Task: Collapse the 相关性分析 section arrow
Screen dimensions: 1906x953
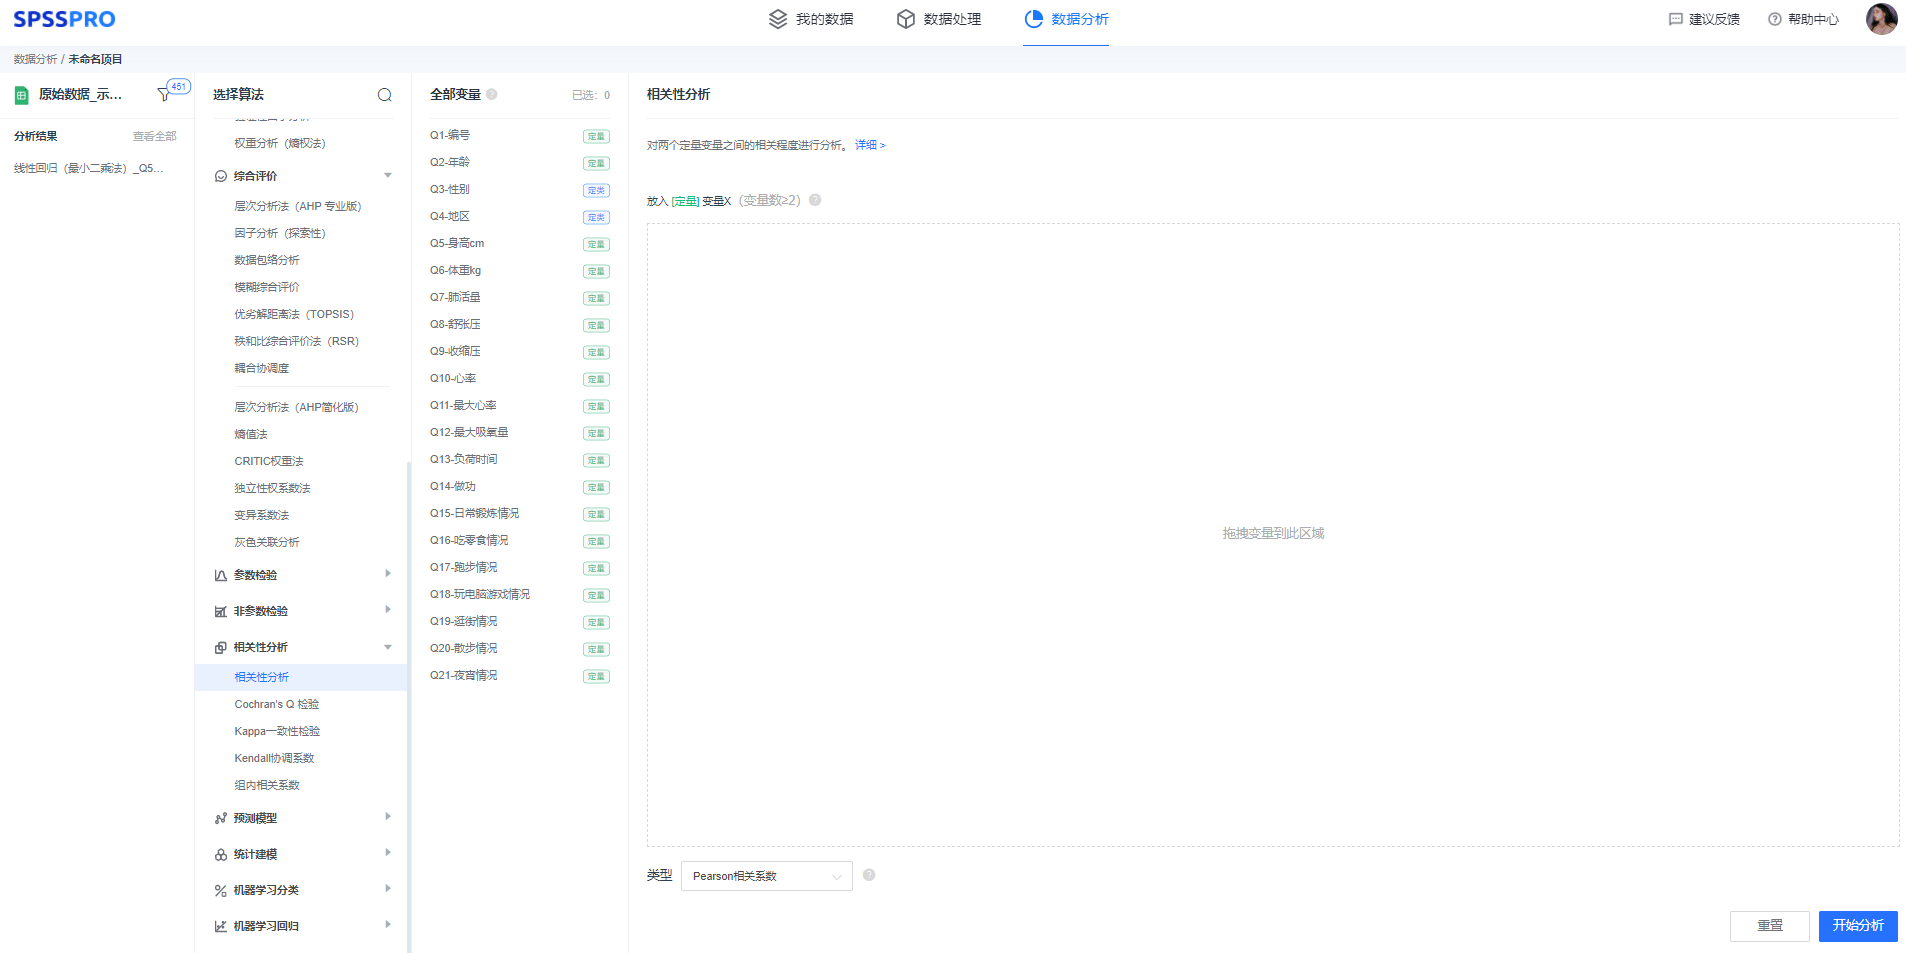Action: click(388, 647)
